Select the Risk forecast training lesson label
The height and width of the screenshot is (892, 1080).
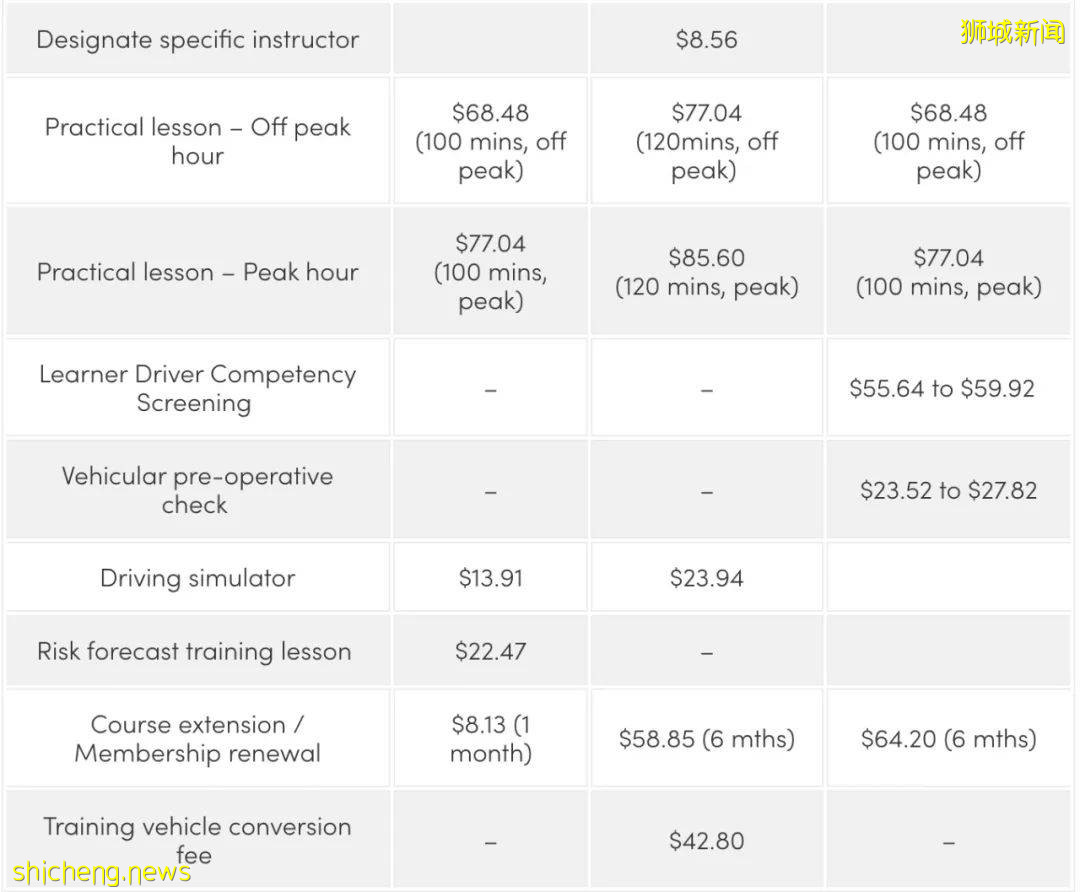(x=194, y=651)
